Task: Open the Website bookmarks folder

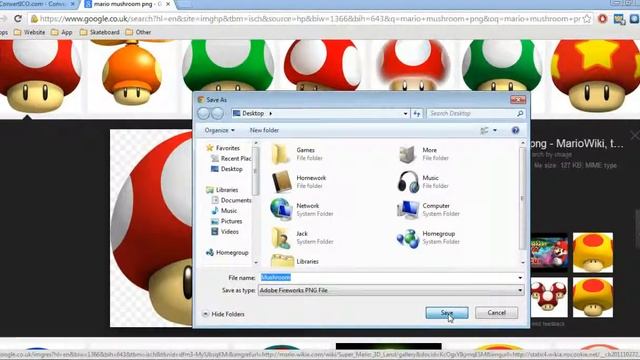Action: click(x=29, y=32)
